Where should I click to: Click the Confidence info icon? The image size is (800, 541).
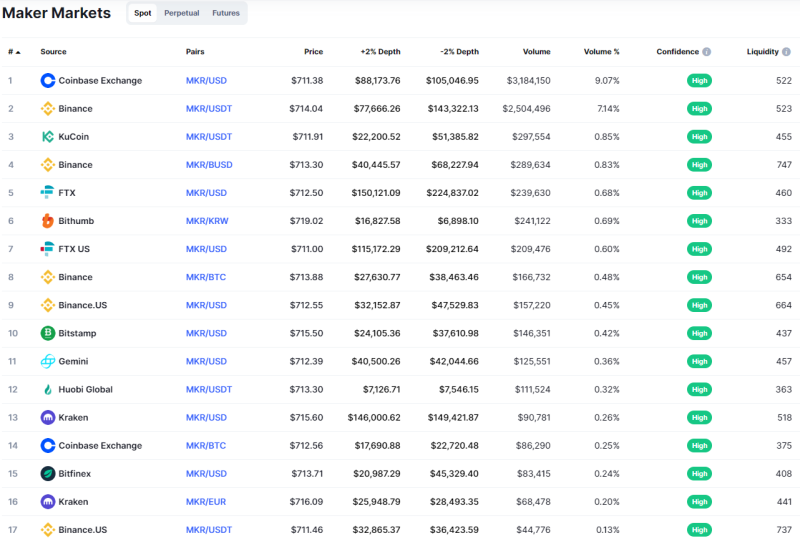tap(707, 52)
